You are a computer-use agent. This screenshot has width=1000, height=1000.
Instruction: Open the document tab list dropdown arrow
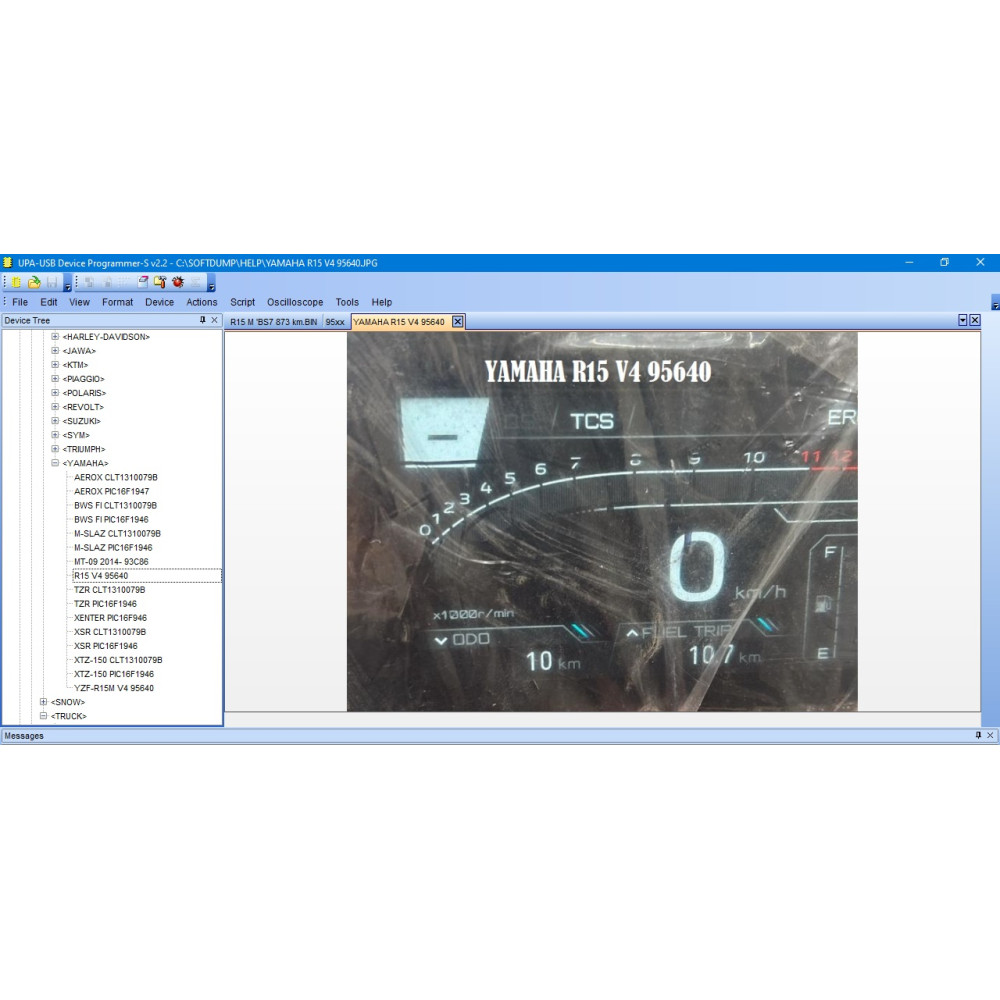[x=963, y=320]
